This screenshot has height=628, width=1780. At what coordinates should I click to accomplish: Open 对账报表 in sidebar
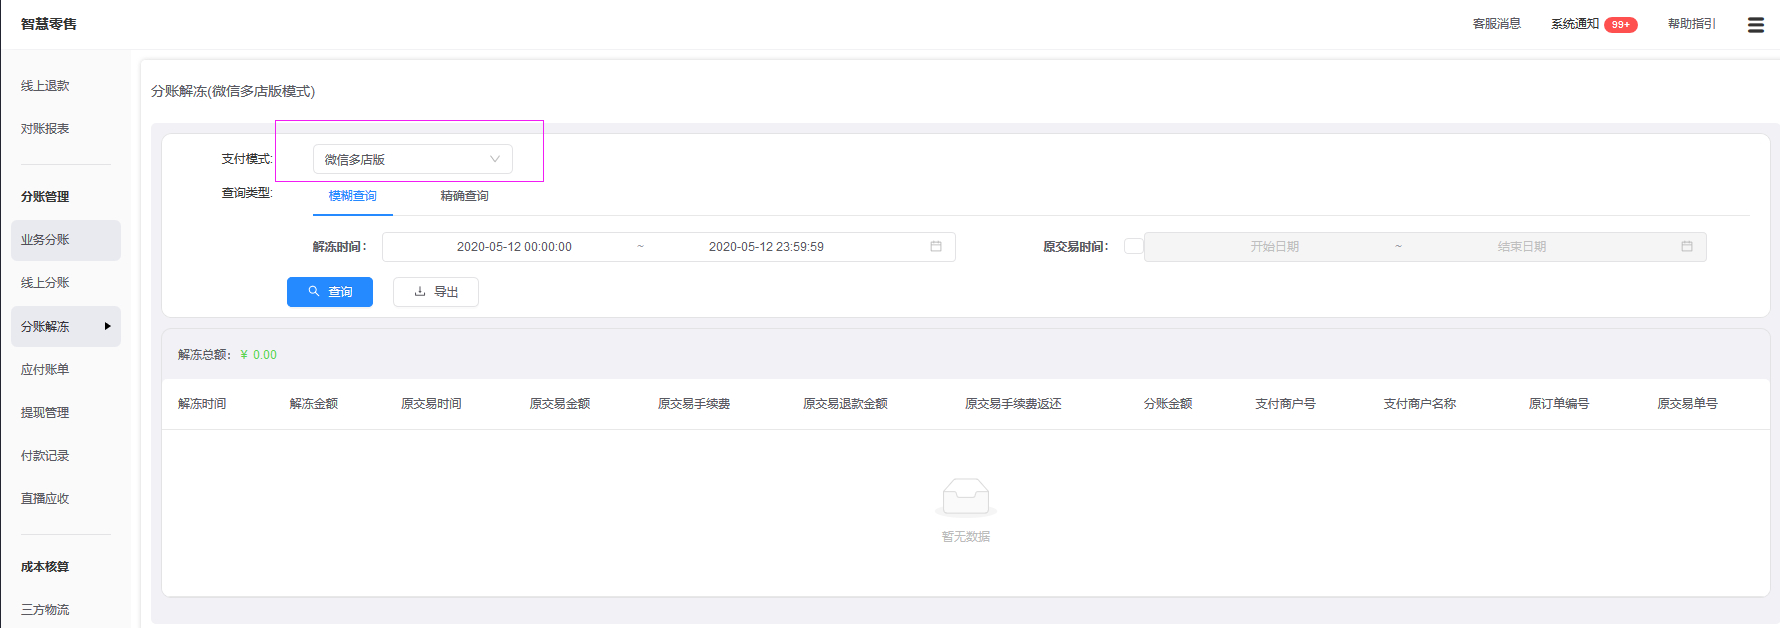[45, 129]
